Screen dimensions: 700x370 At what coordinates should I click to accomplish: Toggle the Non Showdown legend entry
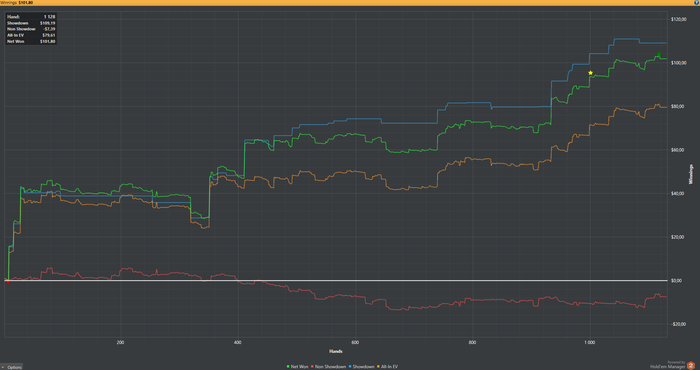328,367
